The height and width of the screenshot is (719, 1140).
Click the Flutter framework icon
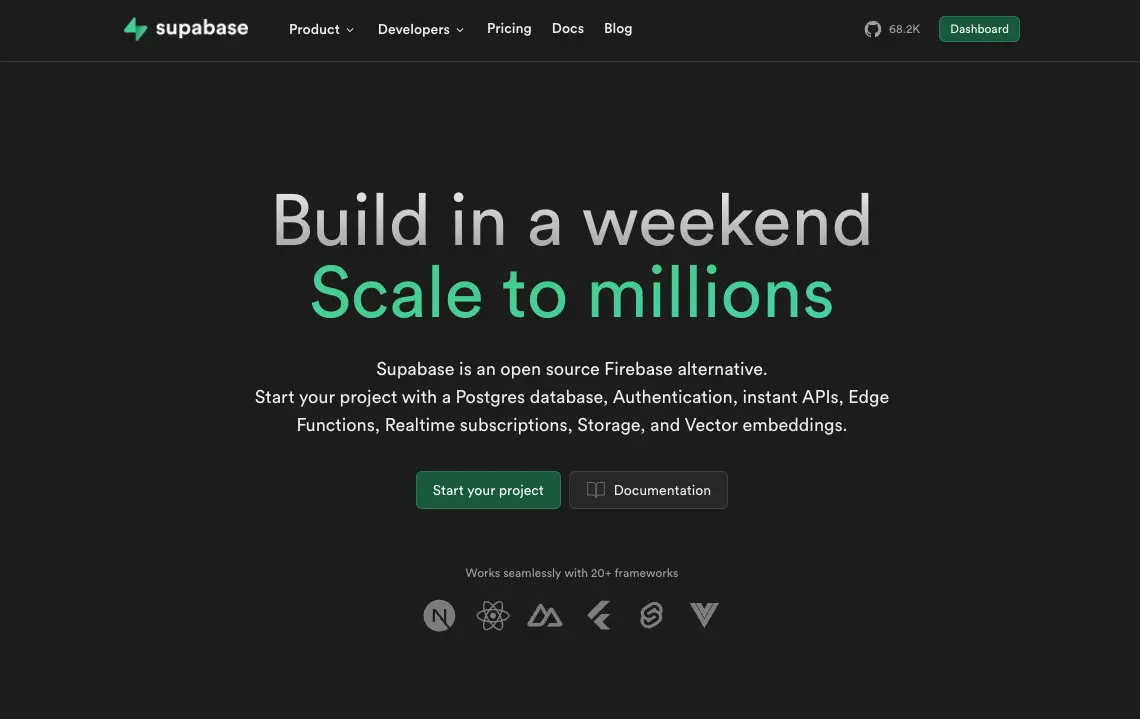tap(598, 615)
